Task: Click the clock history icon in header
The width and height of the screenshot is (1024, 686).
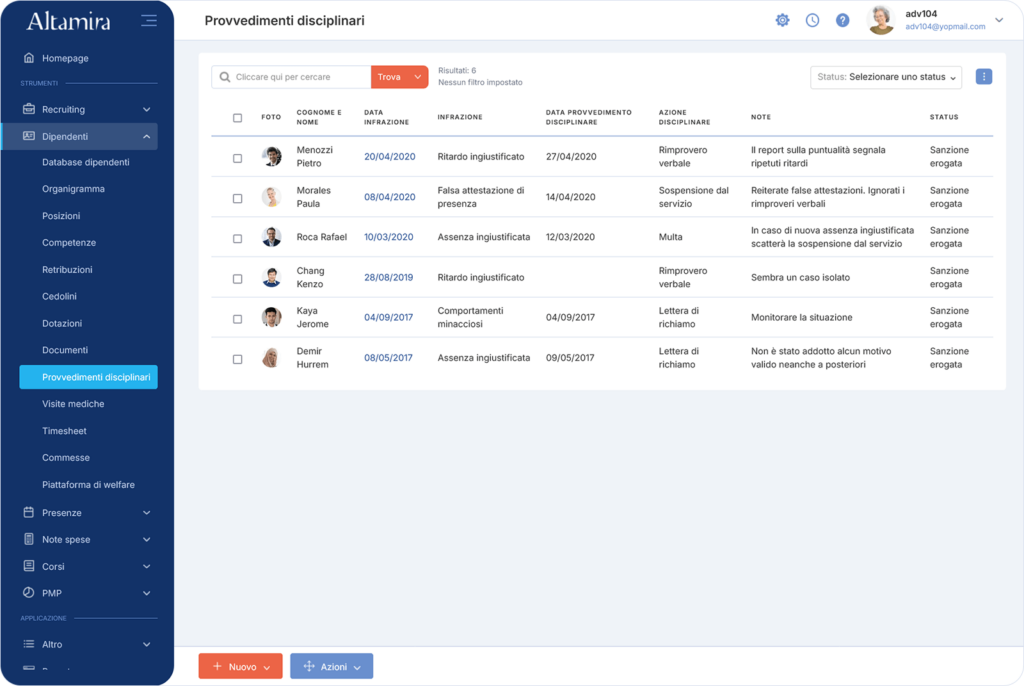Action: 812,20
